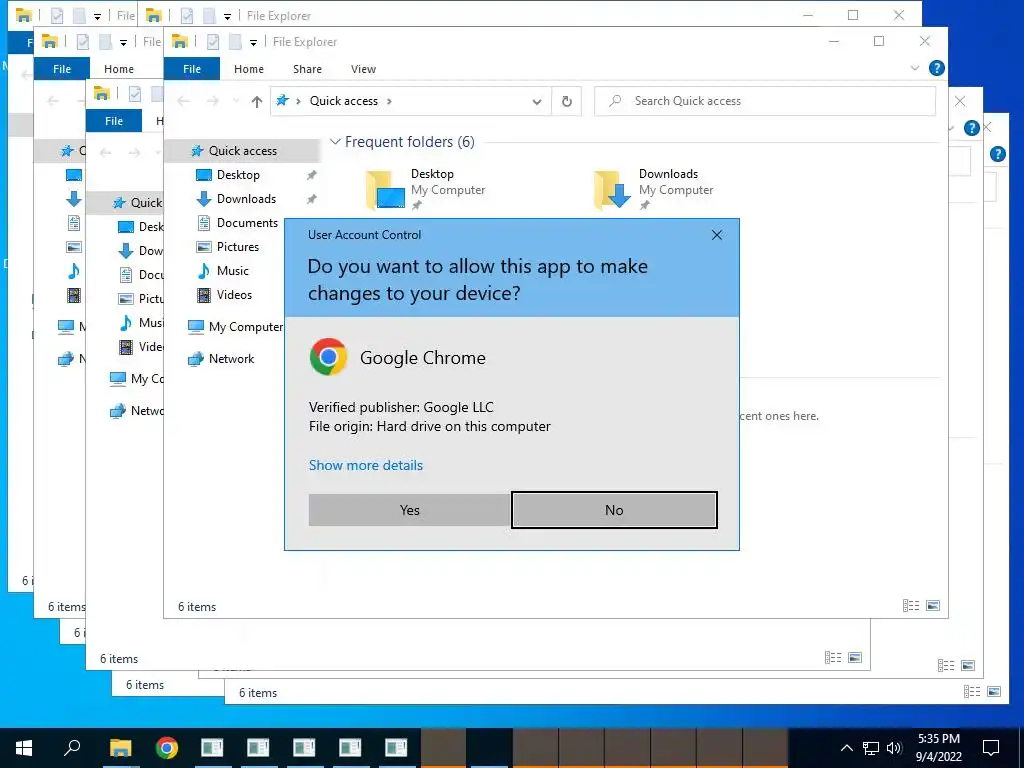
Task: Open File tab in second Explorer window
Action: 62,69
